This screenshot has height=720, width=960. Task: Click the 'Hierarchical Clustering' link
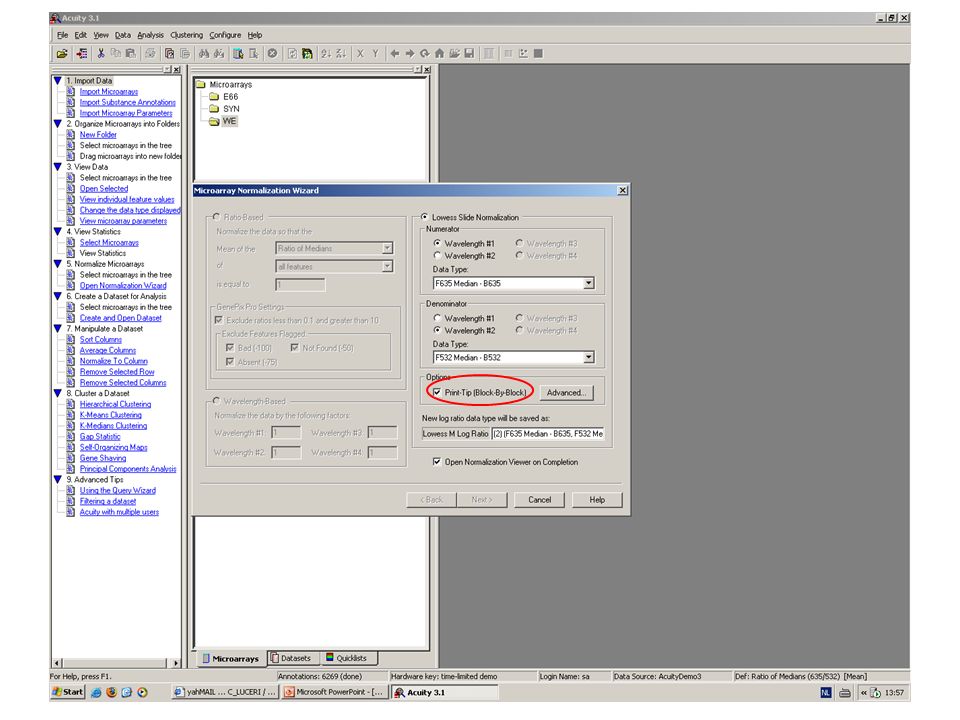point(115,404)
